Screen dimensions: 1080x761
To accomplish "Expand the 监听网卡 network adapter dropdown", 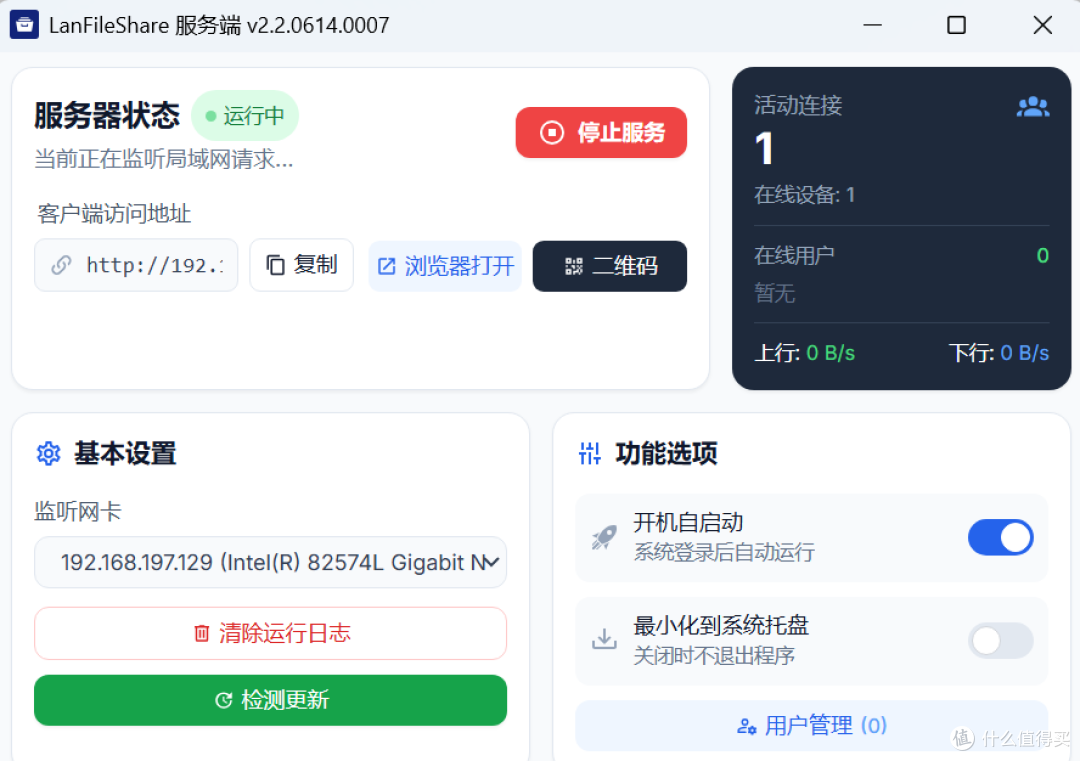I will tap(270, 563).
